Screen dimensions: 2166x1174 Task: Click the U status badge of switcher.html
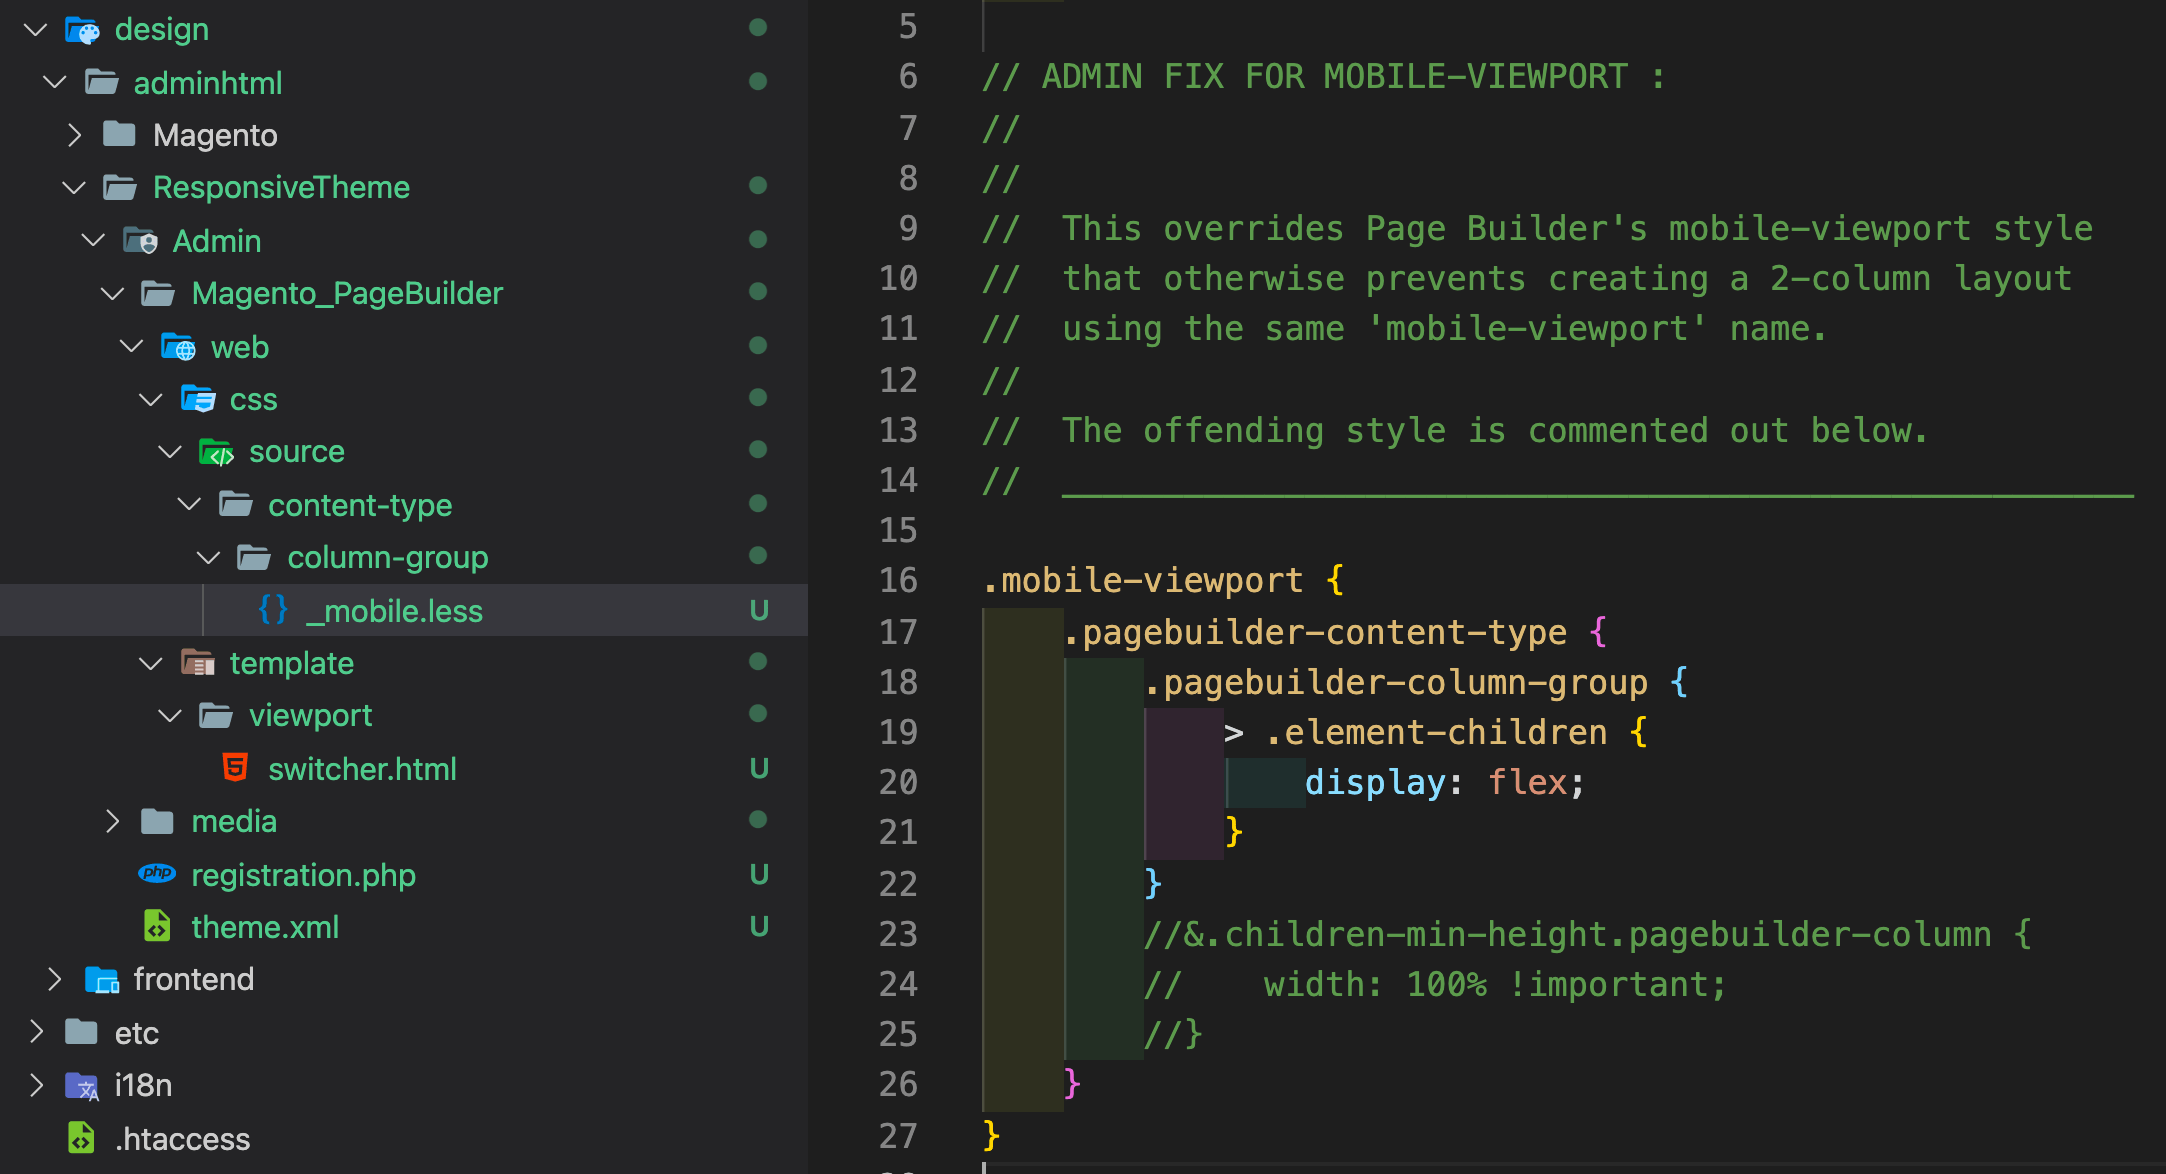[759, 768]
